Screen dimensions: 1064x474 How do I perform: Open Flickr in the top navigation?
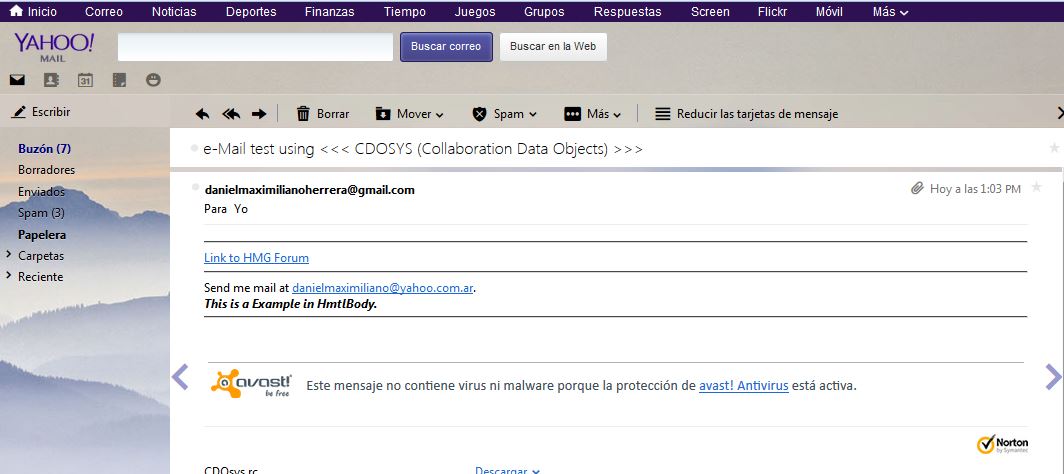point(772,12)
